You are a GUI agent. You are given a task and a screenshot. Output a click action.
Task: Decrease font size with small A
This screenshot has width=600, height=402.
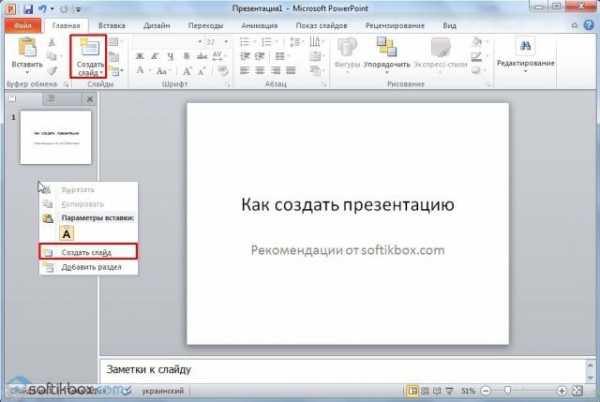tap(202, 71)
